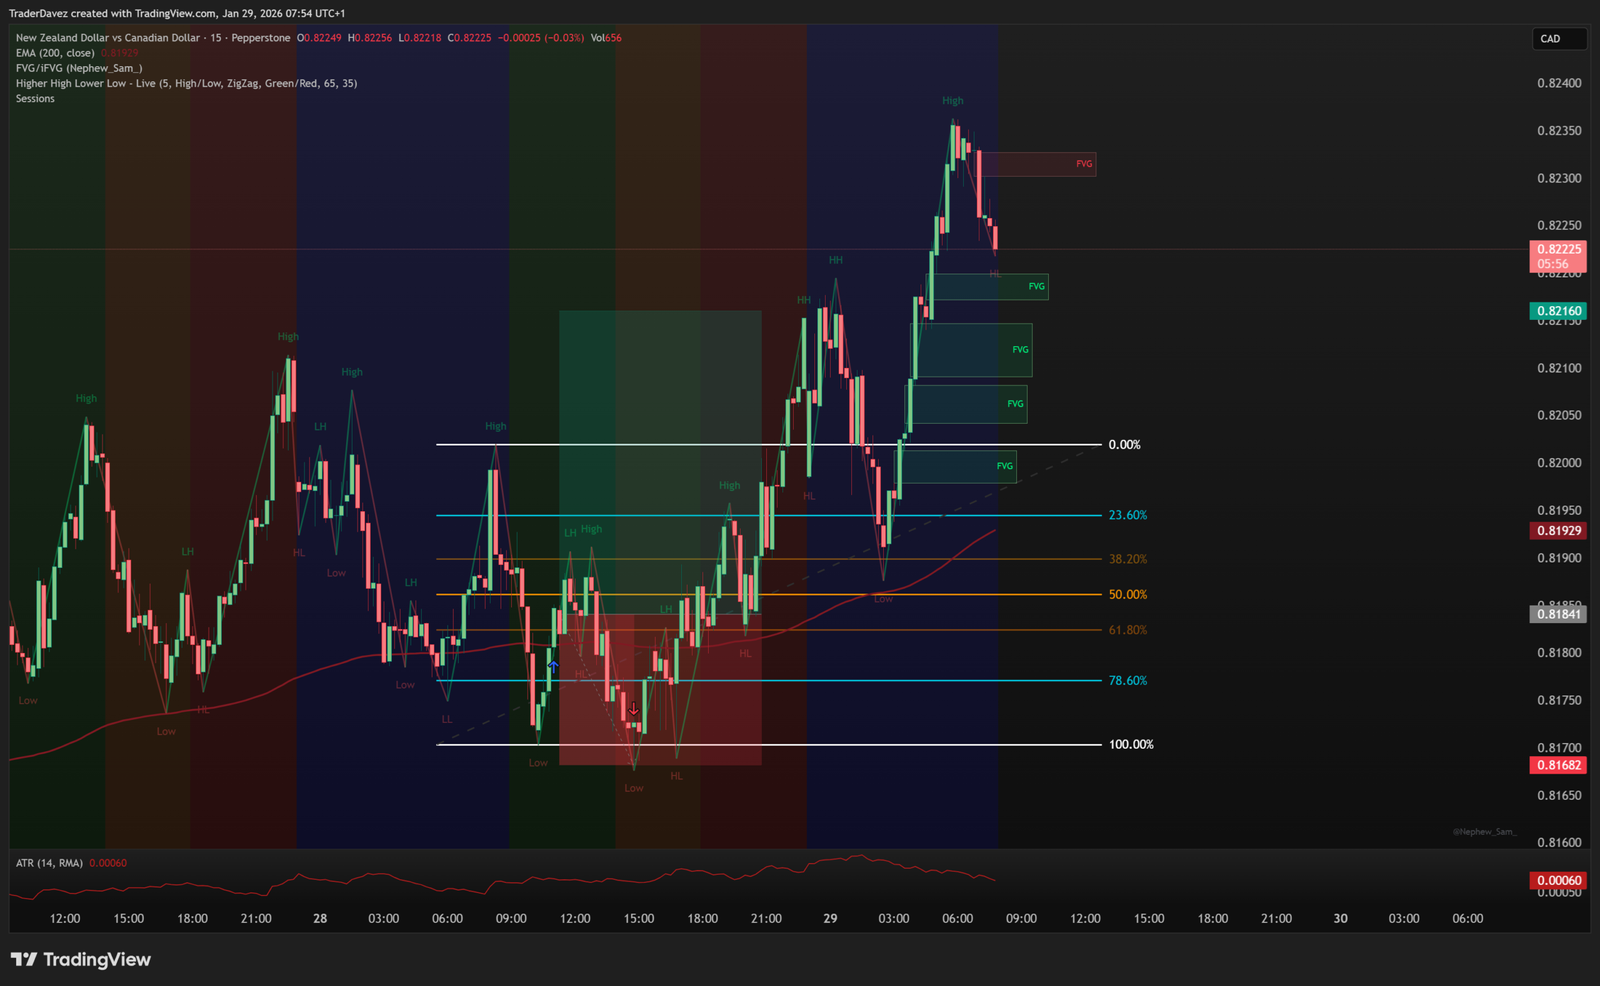Select the orange 50.00% Fibonacci level label

click(1127, 595)
